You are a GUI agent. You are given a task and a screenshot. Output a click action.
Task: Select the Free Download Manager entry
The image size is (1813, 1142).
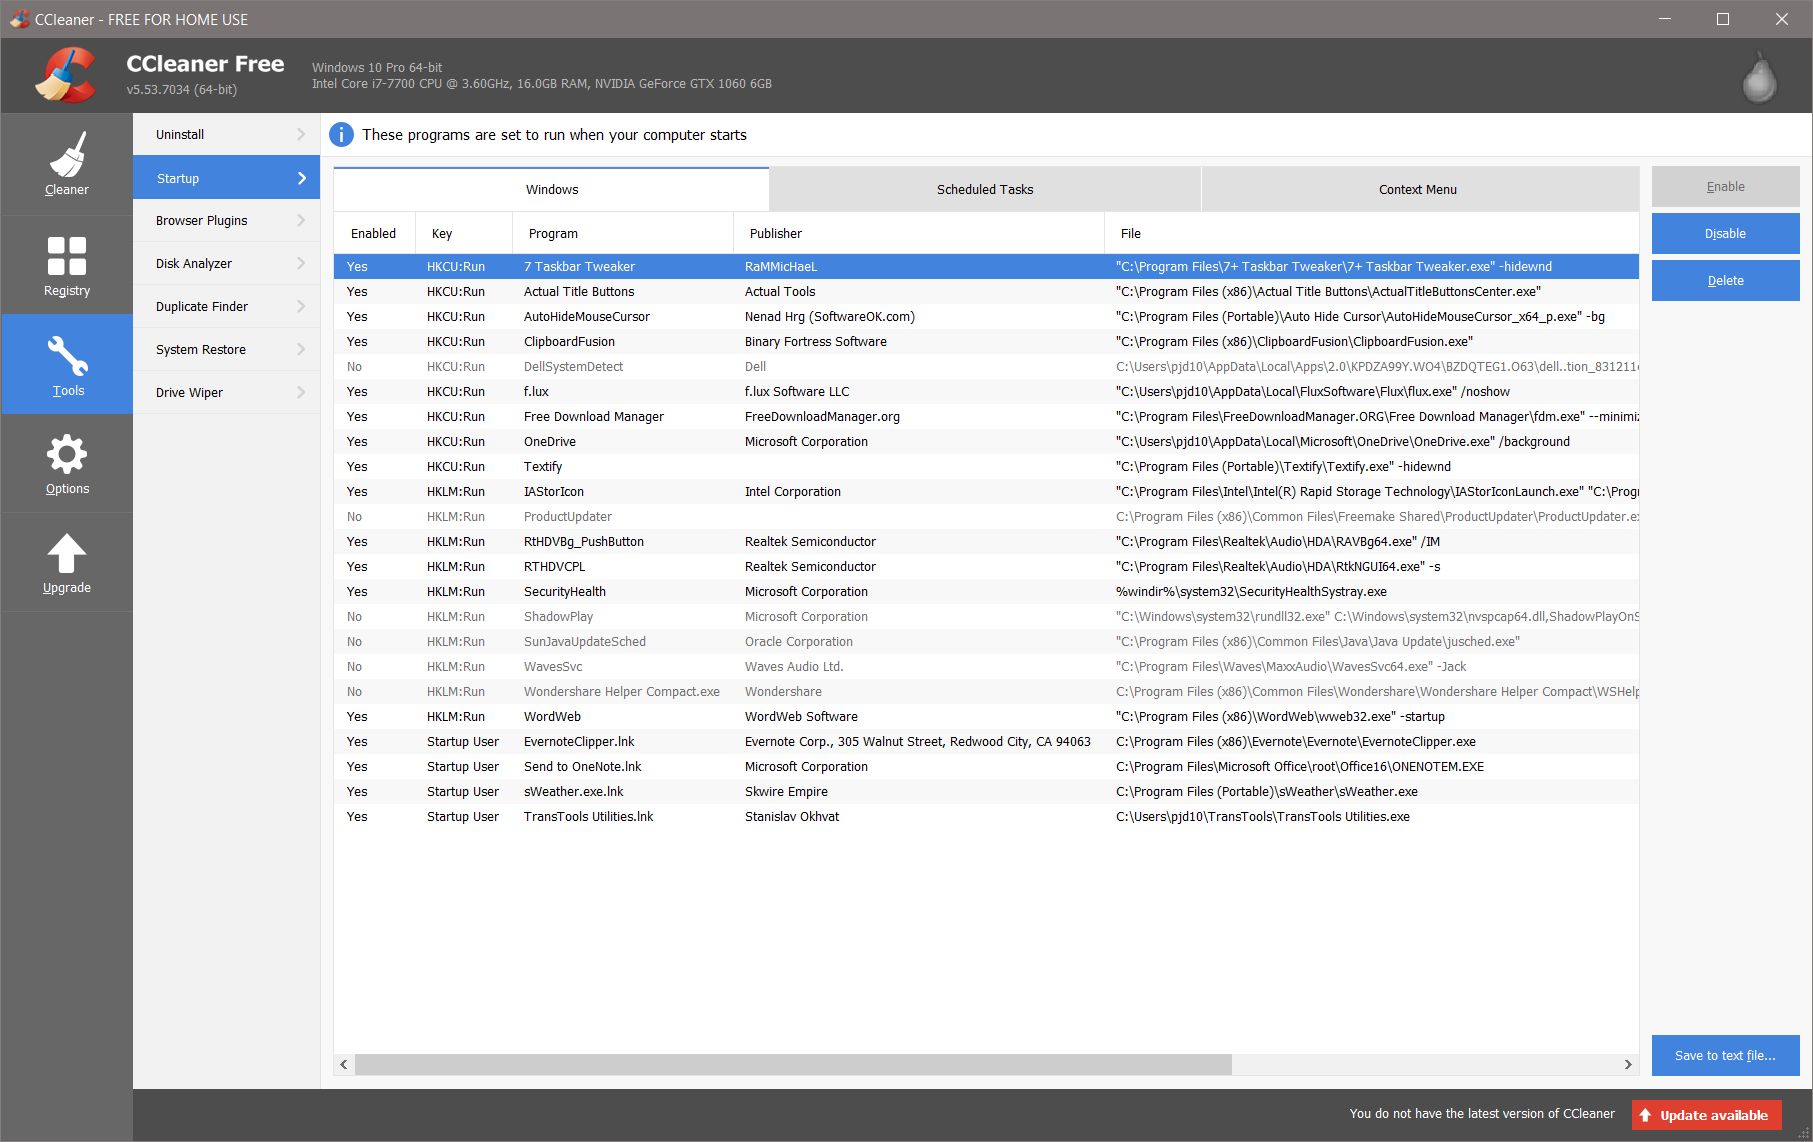[986, 417]
